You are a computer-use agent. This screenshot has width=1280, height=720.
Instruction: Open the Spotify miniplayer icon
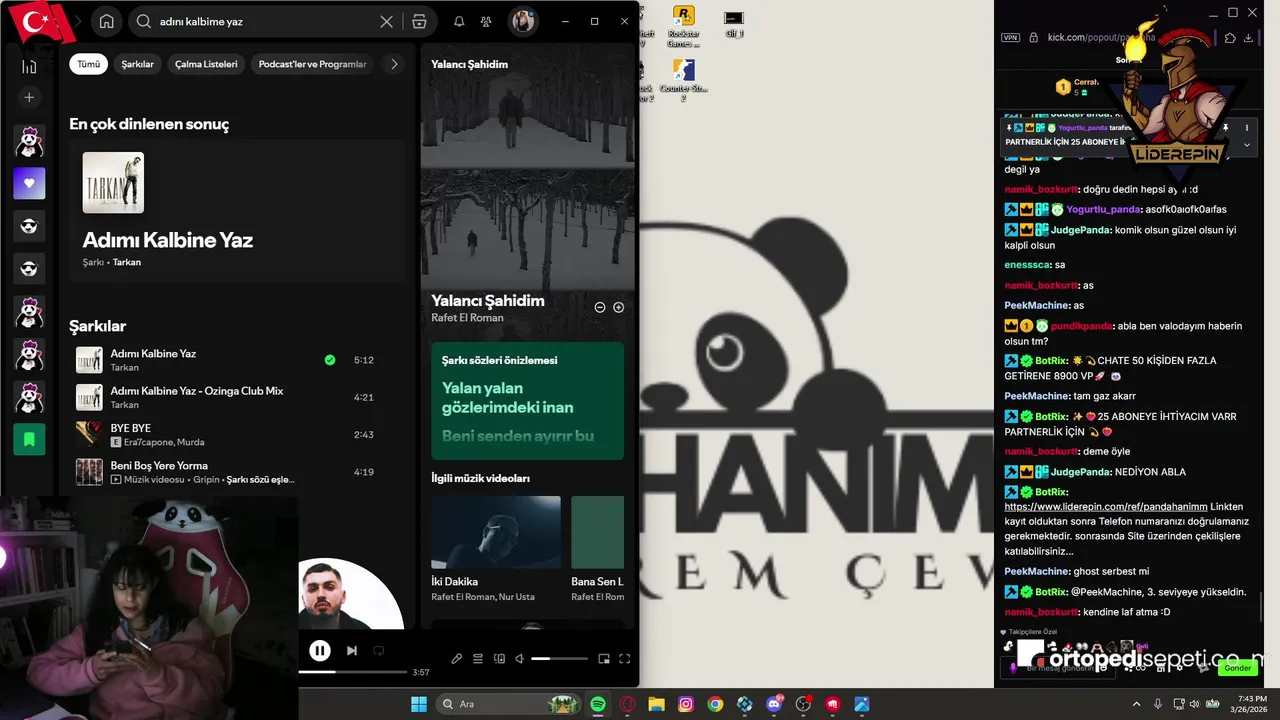[603, 658]
